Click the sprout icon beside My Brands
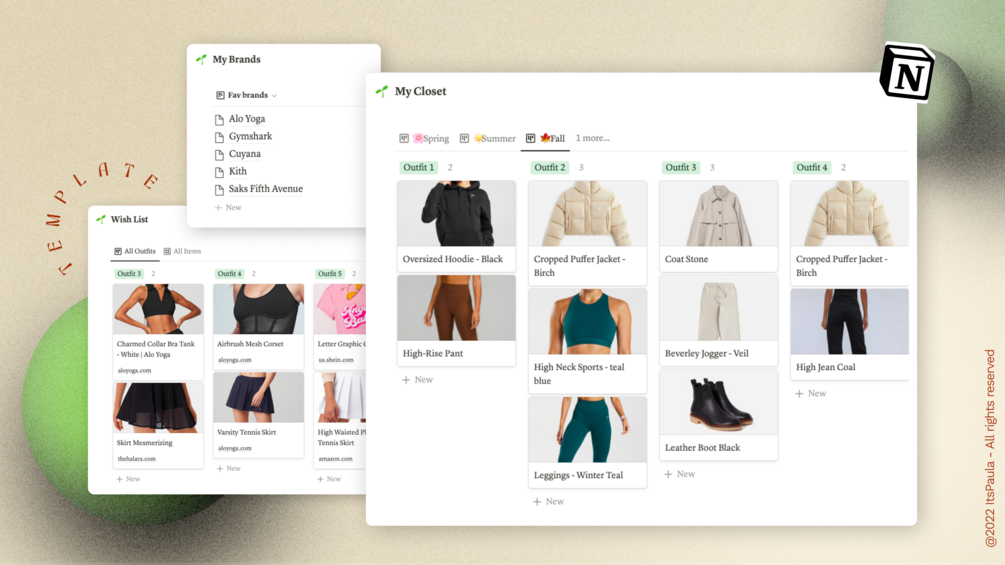This screenshot has width=1005, height=565. point(201,59)
